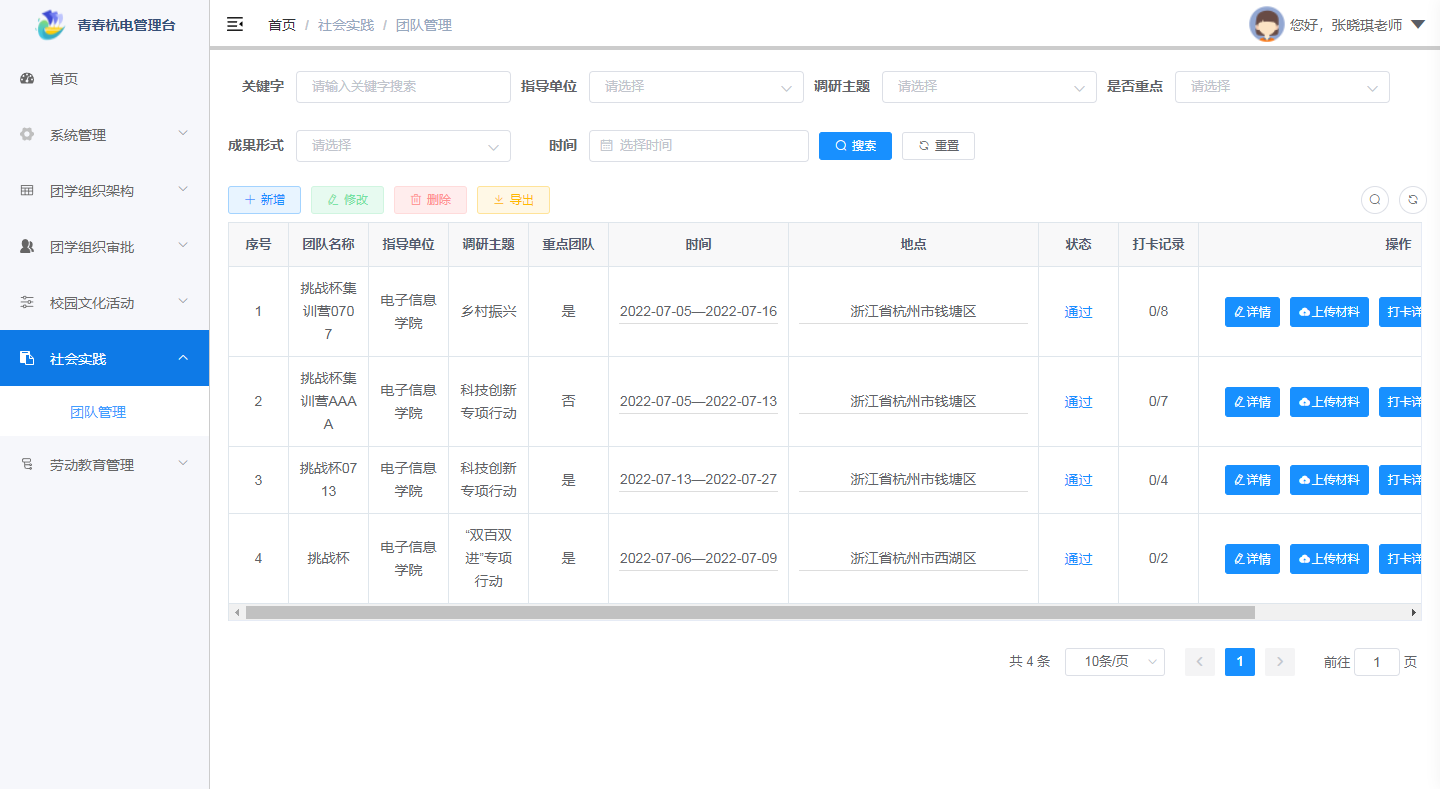Click the 新增 button

(264, 200)
